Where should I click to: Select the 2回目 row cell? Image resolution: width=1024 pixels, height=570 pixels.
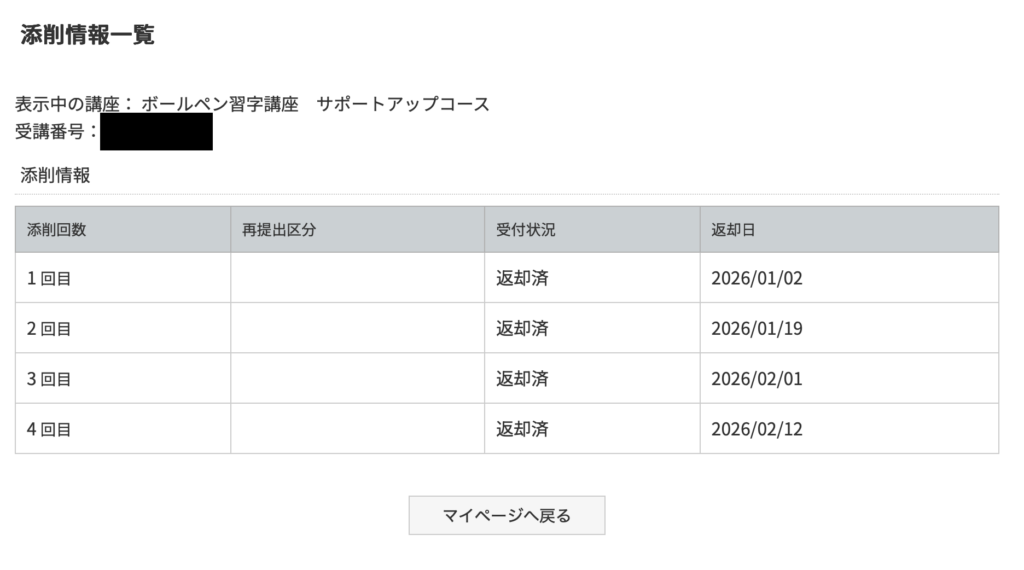(x=49, y=329)
